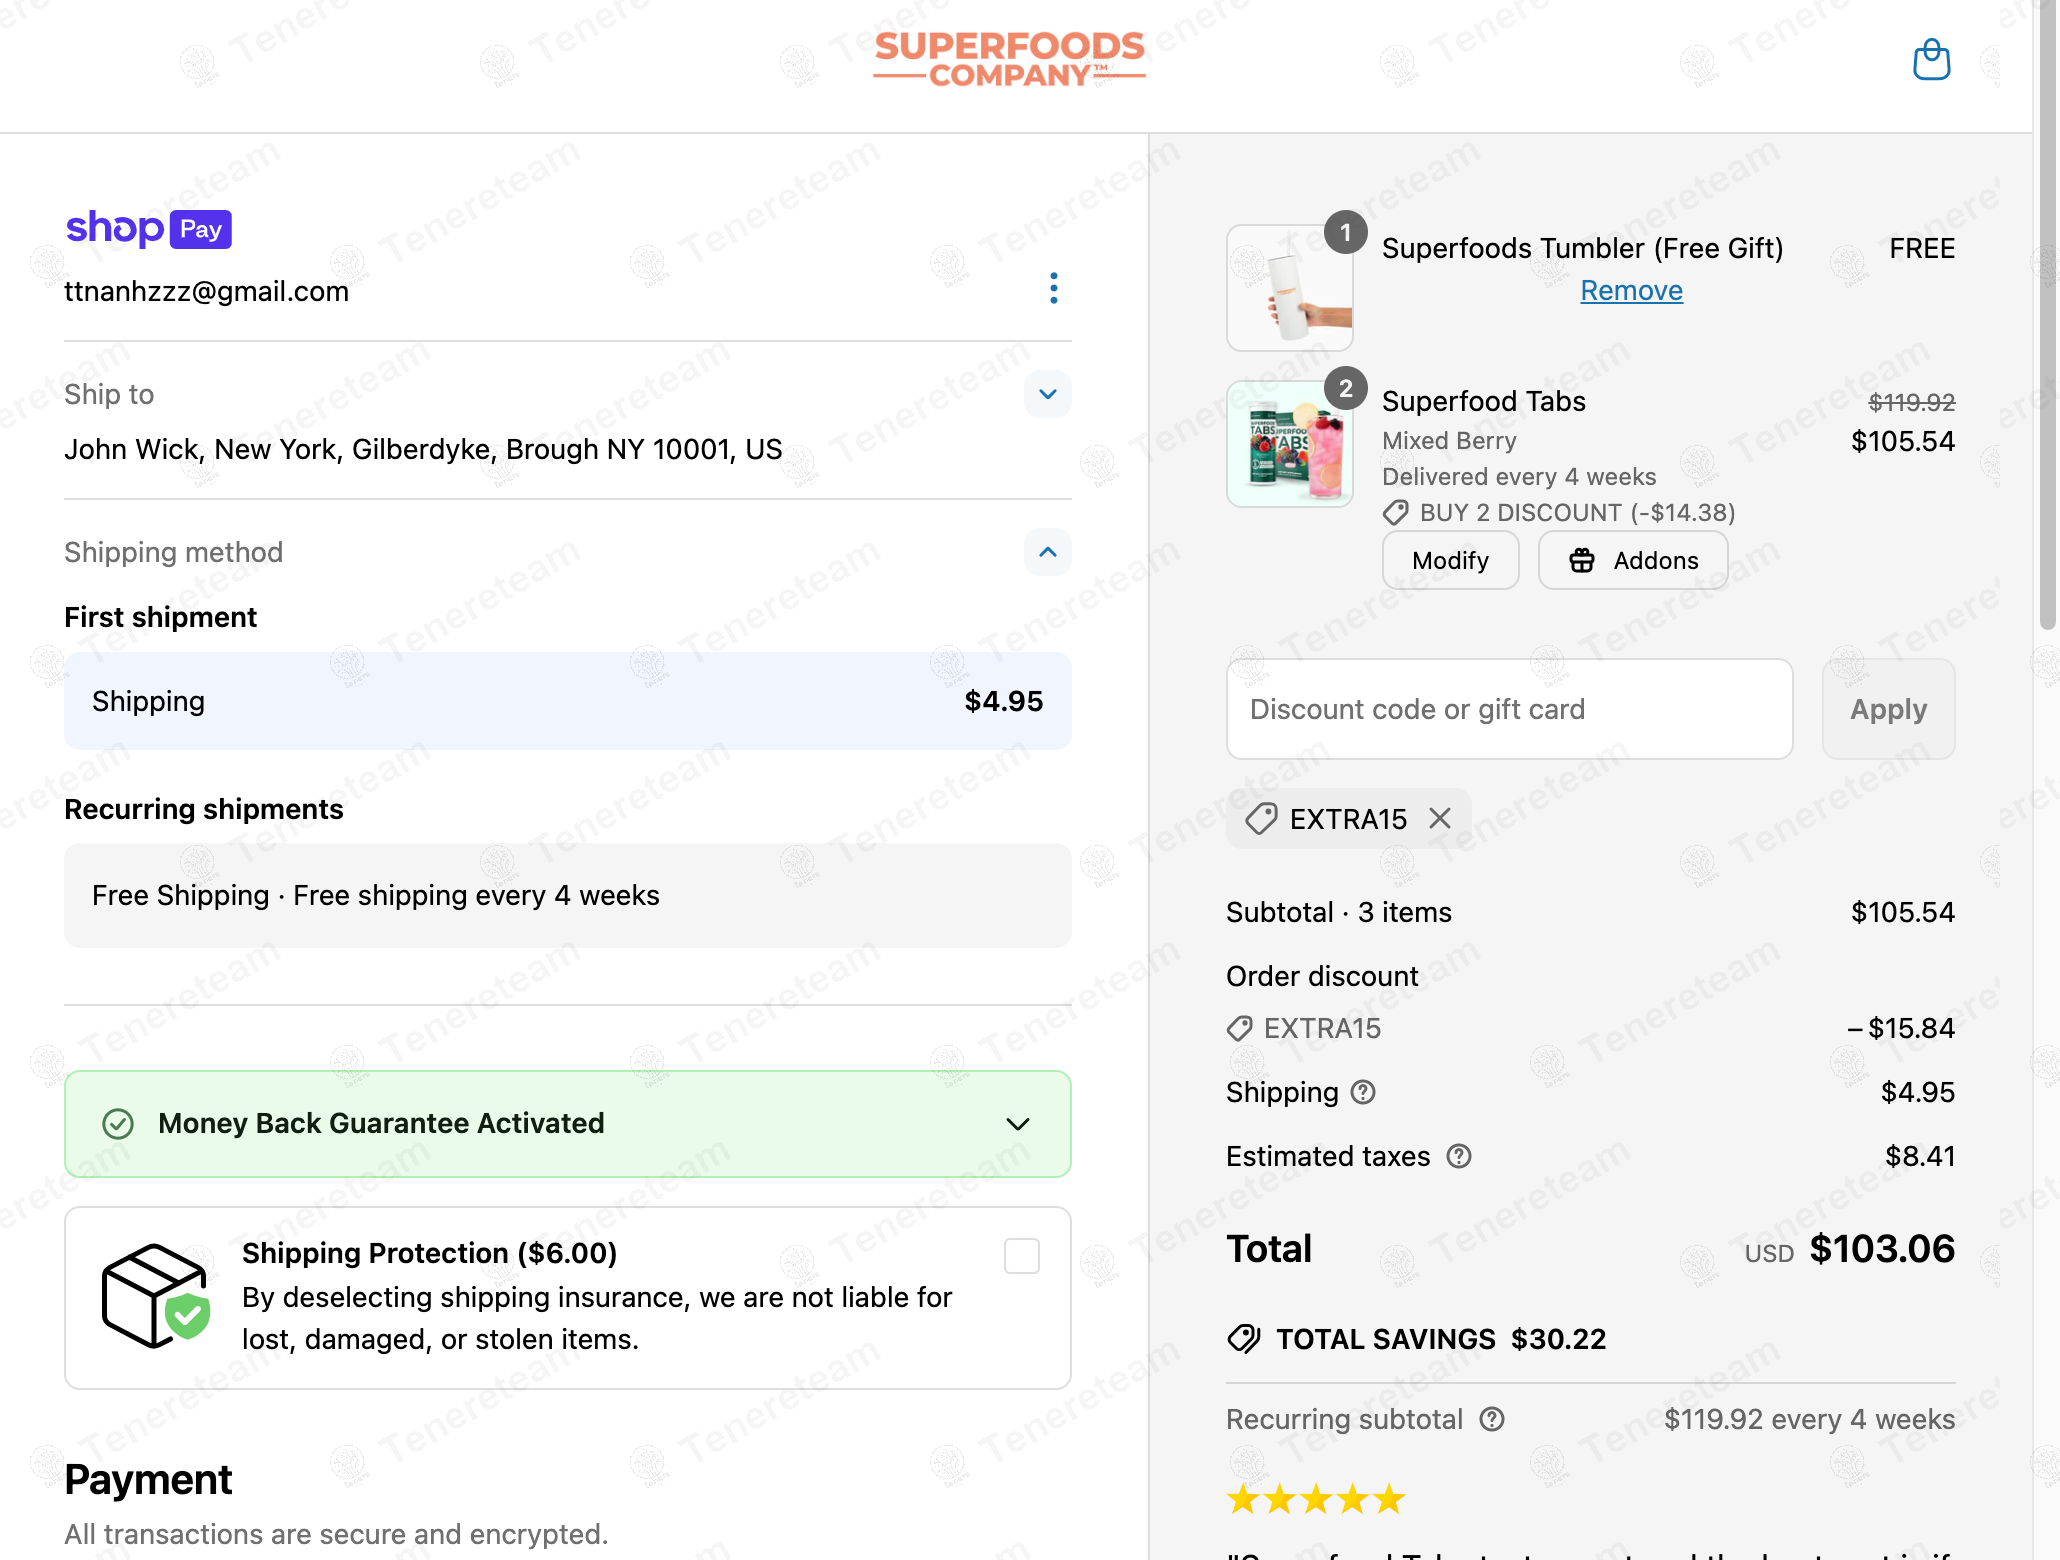Expand the Ship to address section
Screen dimensions: 2060x1560
[x=1047, y=394]
